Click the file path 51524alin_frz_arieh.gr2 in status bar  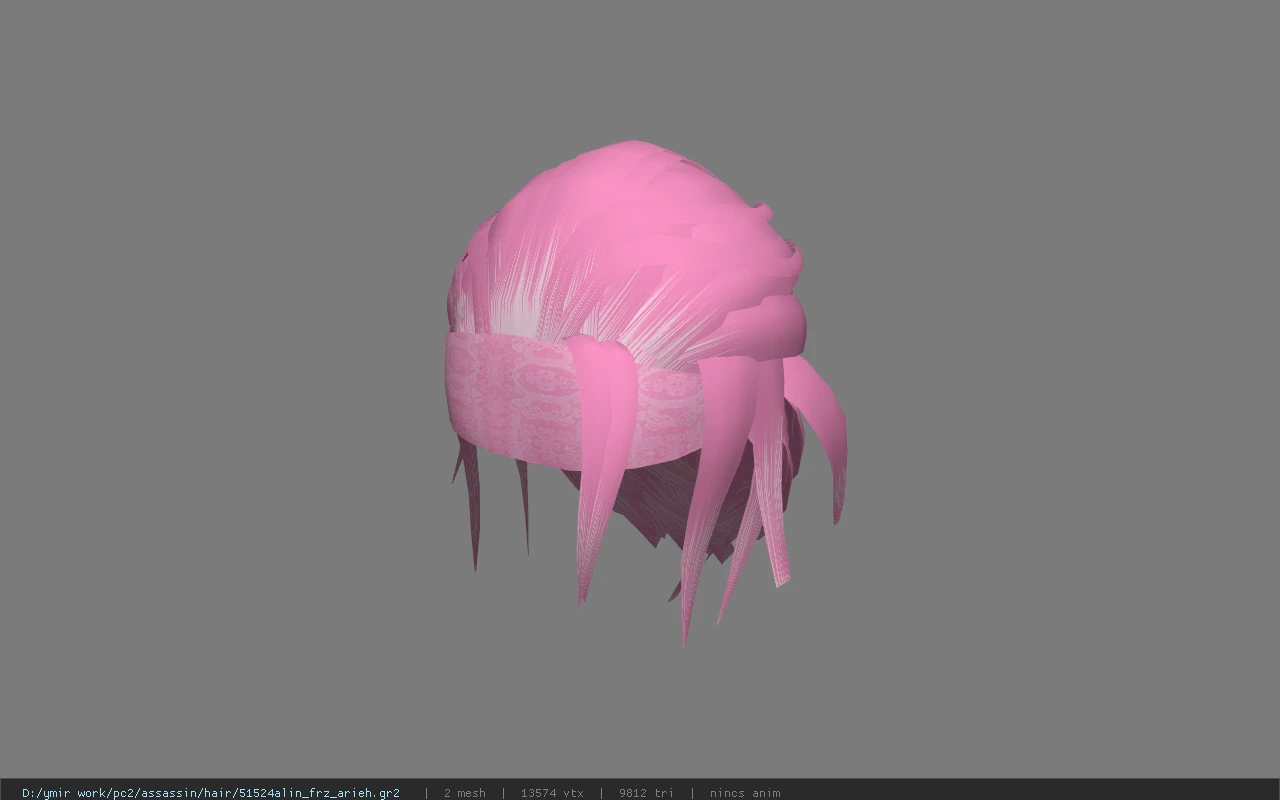coord(211,793)
